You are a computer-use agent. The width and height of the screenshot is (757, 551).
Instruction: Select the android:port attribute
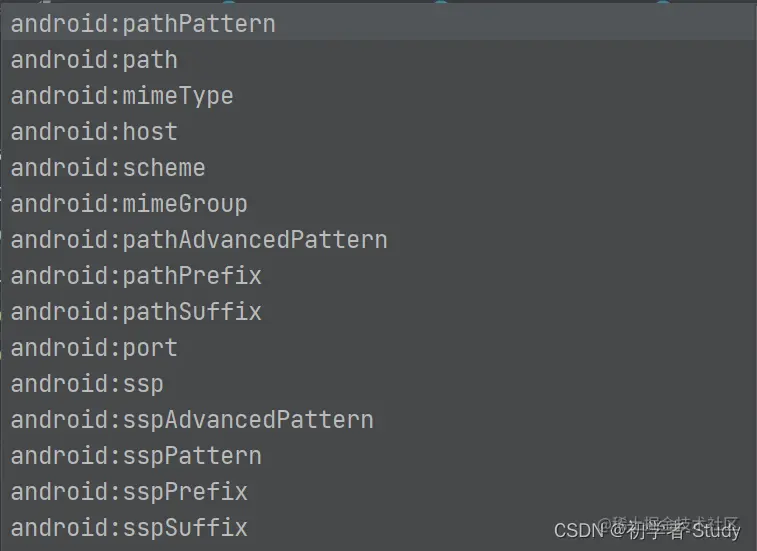click(94, 348)
